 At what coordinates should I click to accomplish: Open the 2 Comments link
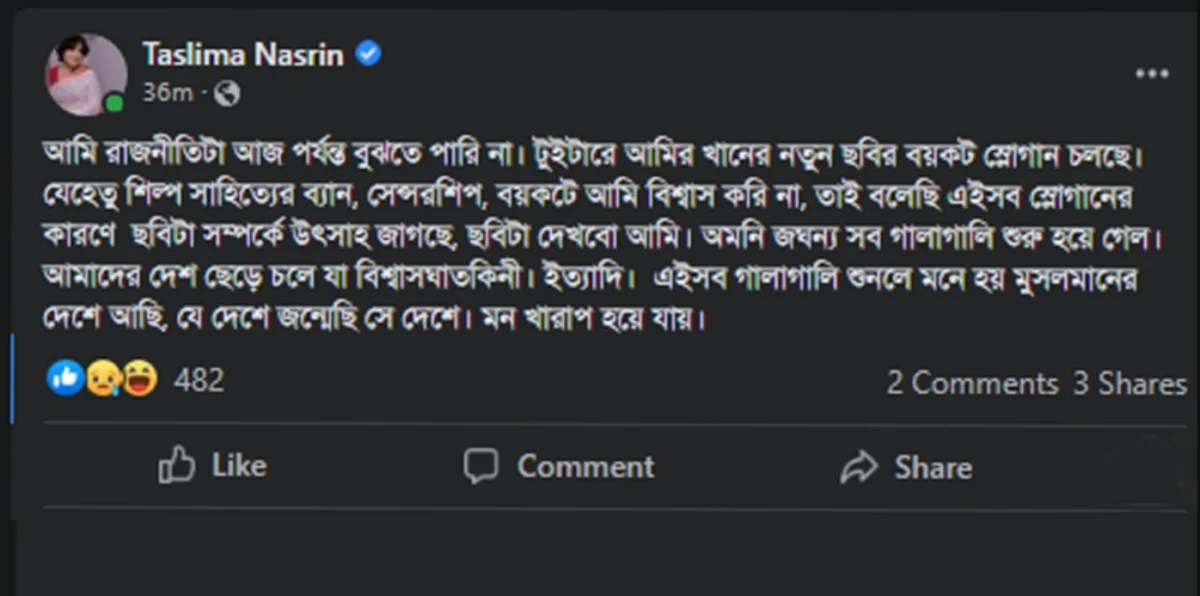click(972, 383)
